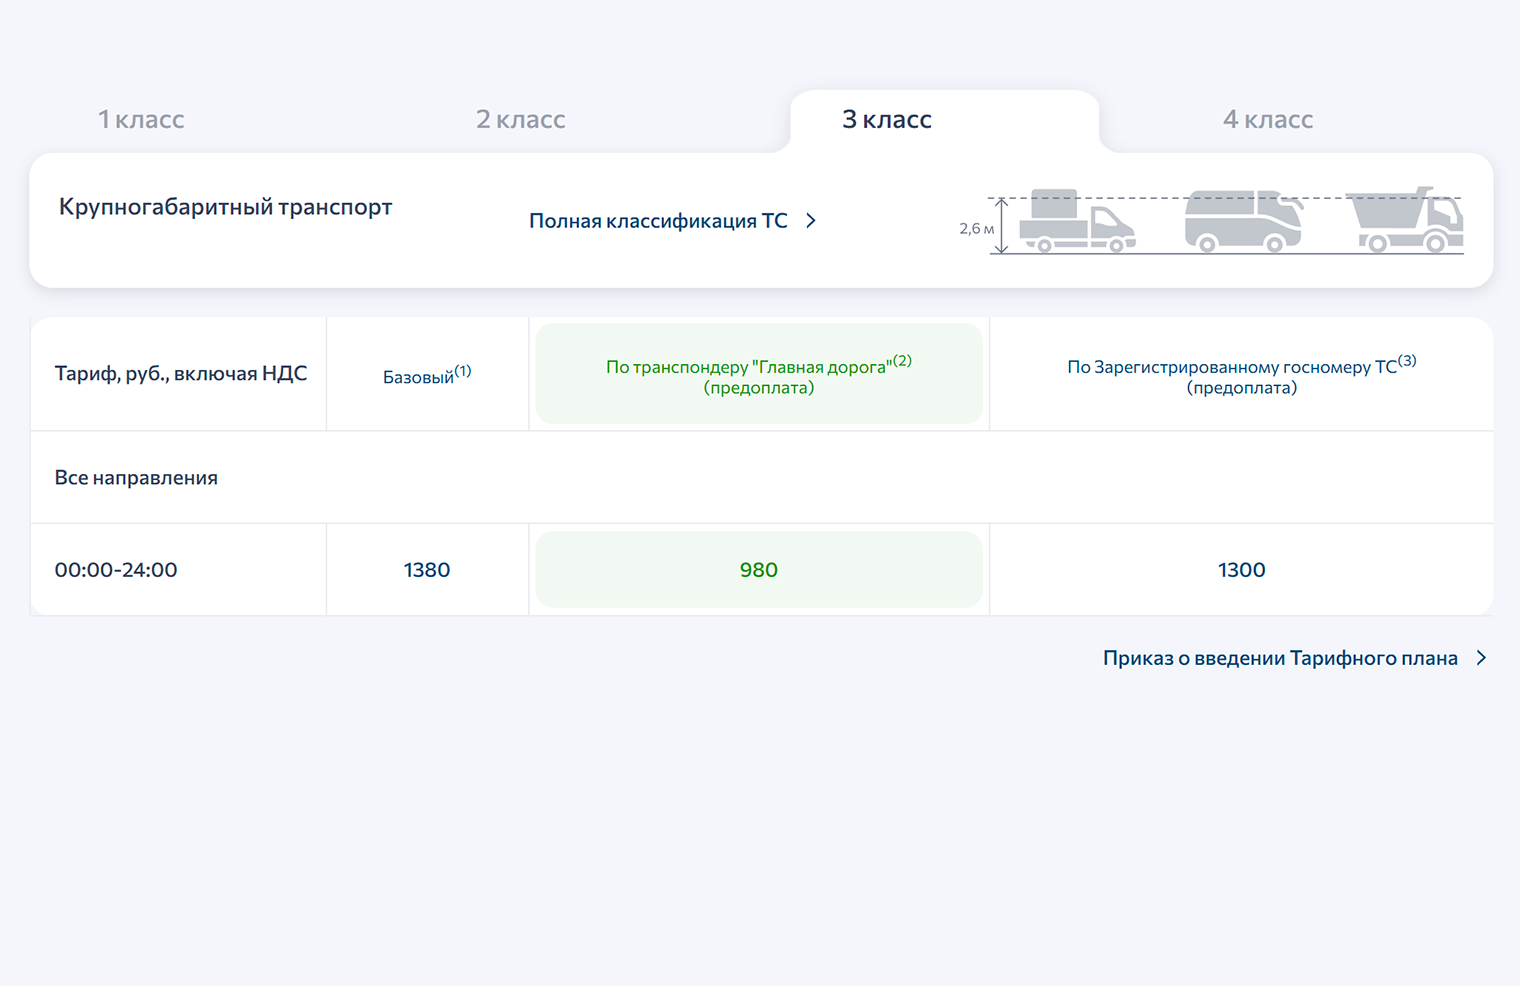This screenshot has height=986, width=1520.
Task: Click chevron next to Полная классификация ТС
Action: 811,221
